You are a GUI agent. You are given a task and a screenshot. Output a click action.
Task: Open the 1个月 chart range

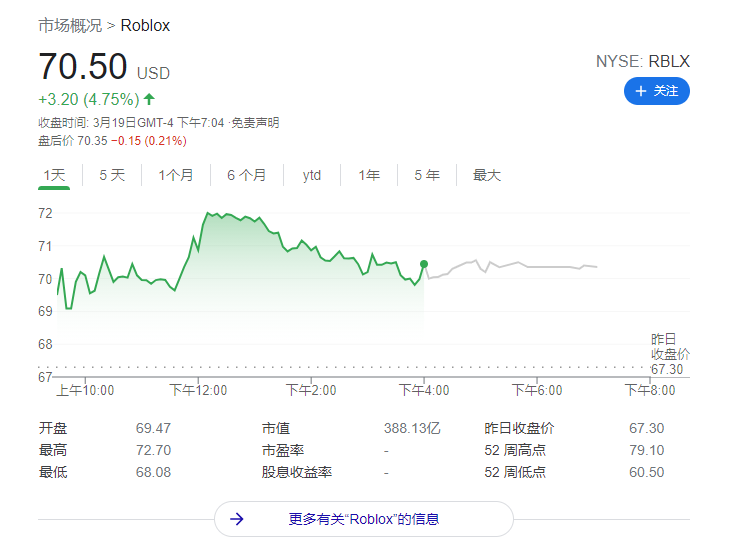[x=176, y=175]
